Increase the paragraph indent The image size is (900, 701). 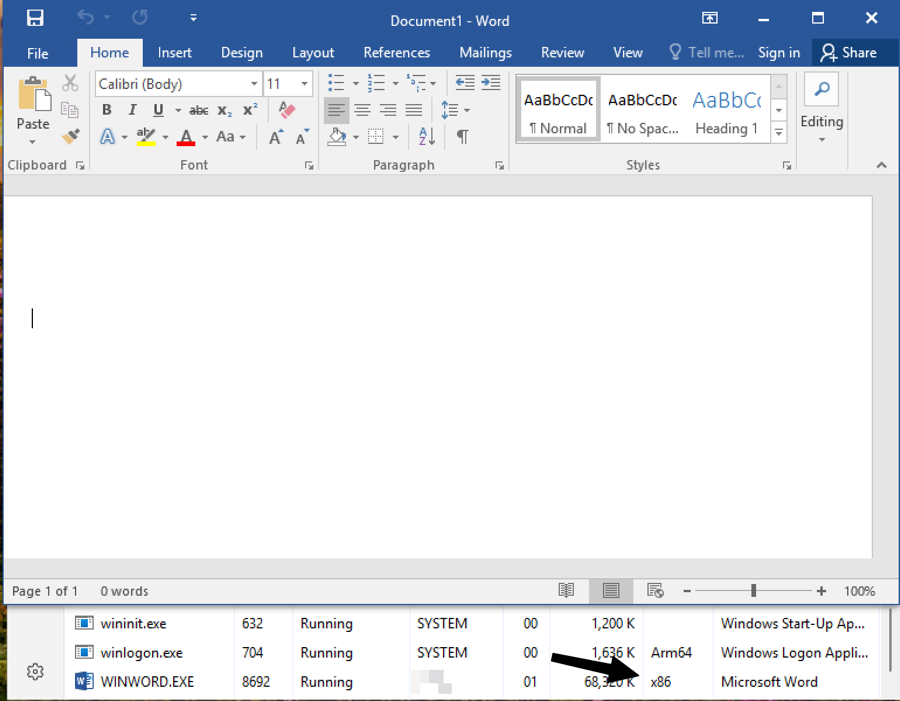pyautogui.click(x=491, y=83)
